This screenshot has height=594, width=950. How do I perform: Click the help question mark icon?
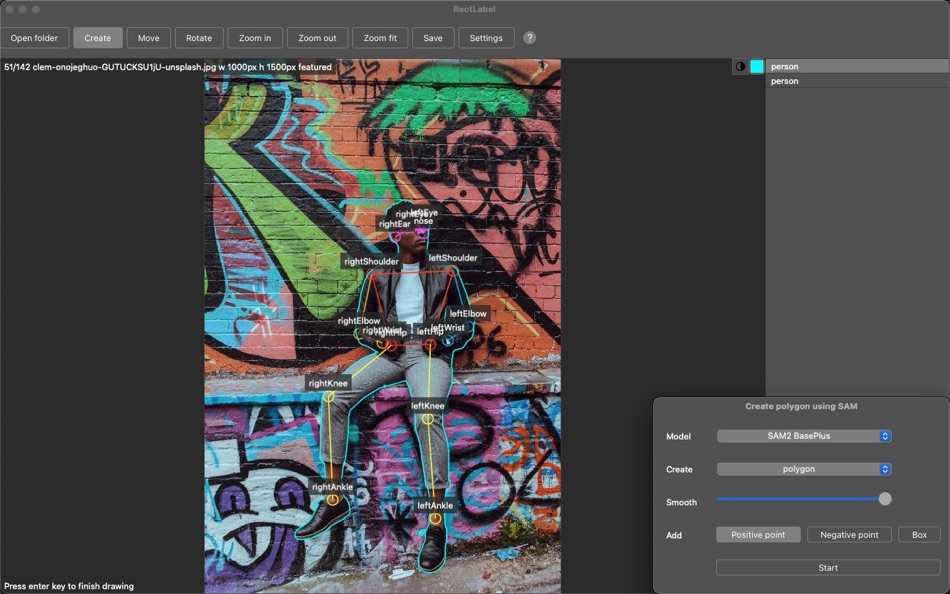point(530,38)
